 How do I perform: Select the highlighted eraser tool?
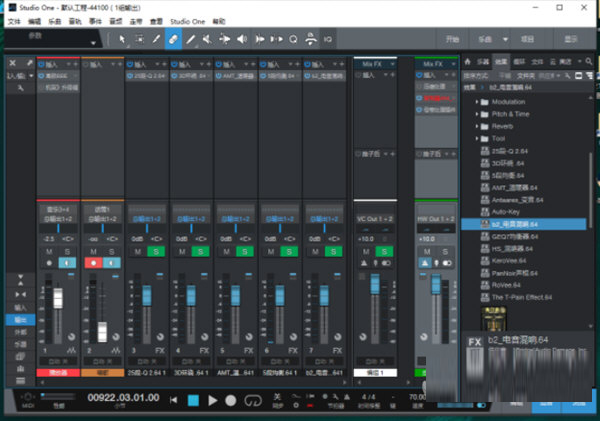(172, 40)
